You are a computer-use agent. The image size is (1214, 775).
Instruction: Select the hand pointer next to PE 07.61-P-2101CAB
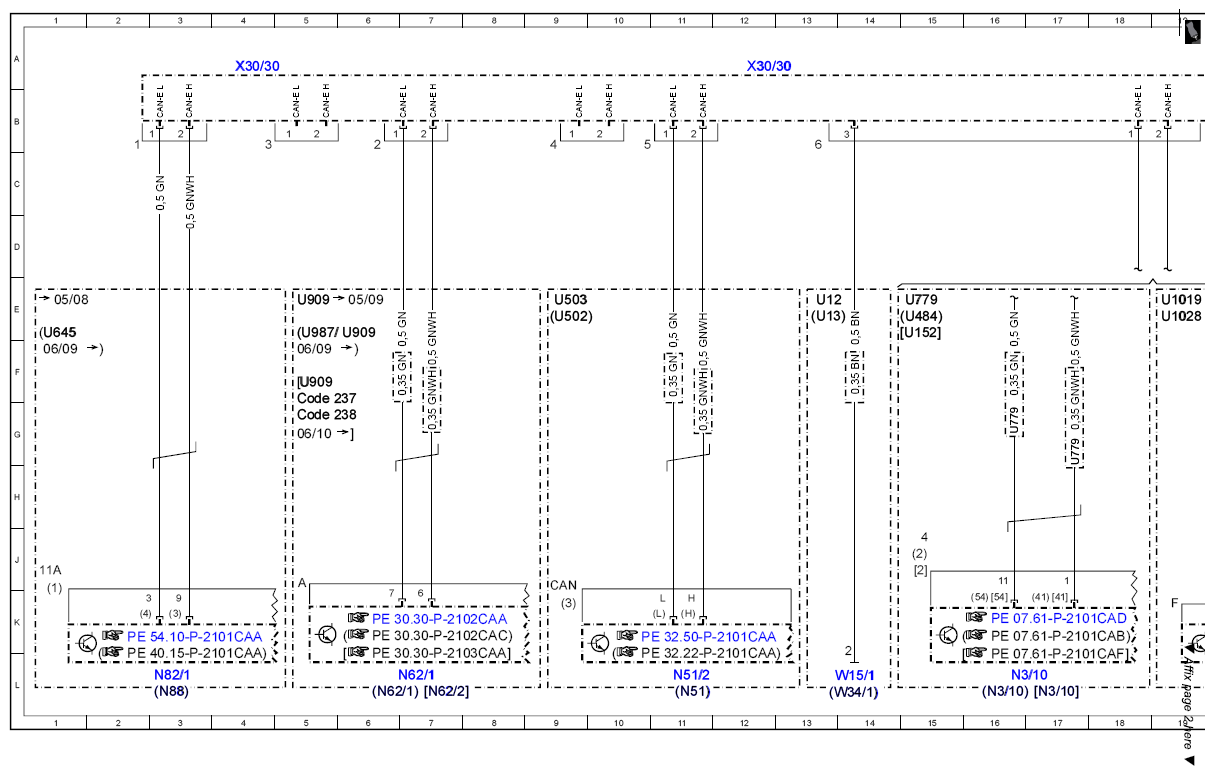click(976, 635)
